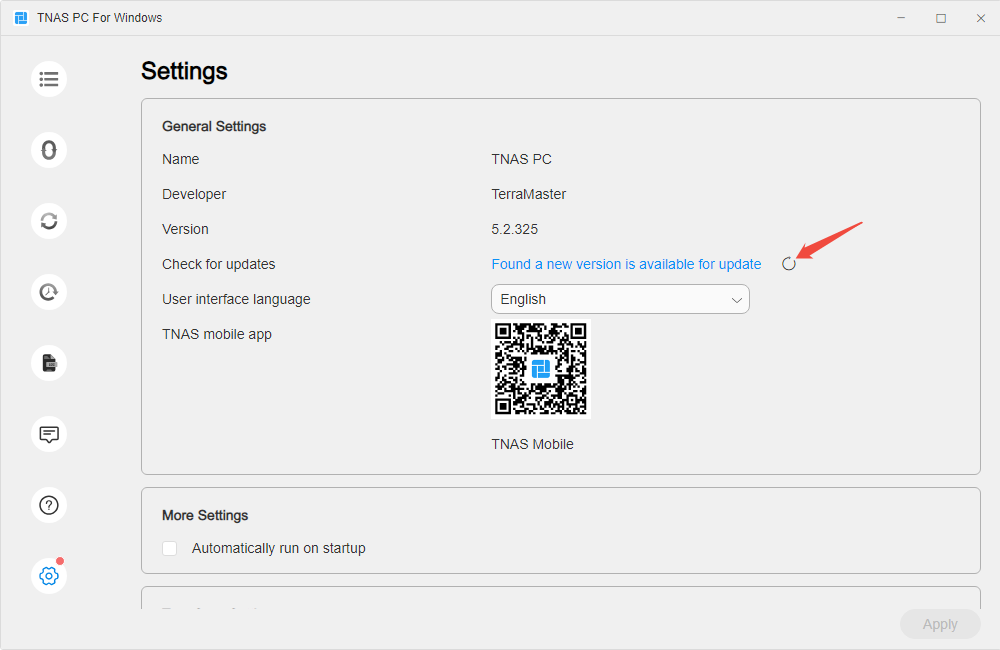Image resolution: width=1000 pixels, height=650 pixels.
Task: Close the TNAS PC window
Action: (981, 18)
